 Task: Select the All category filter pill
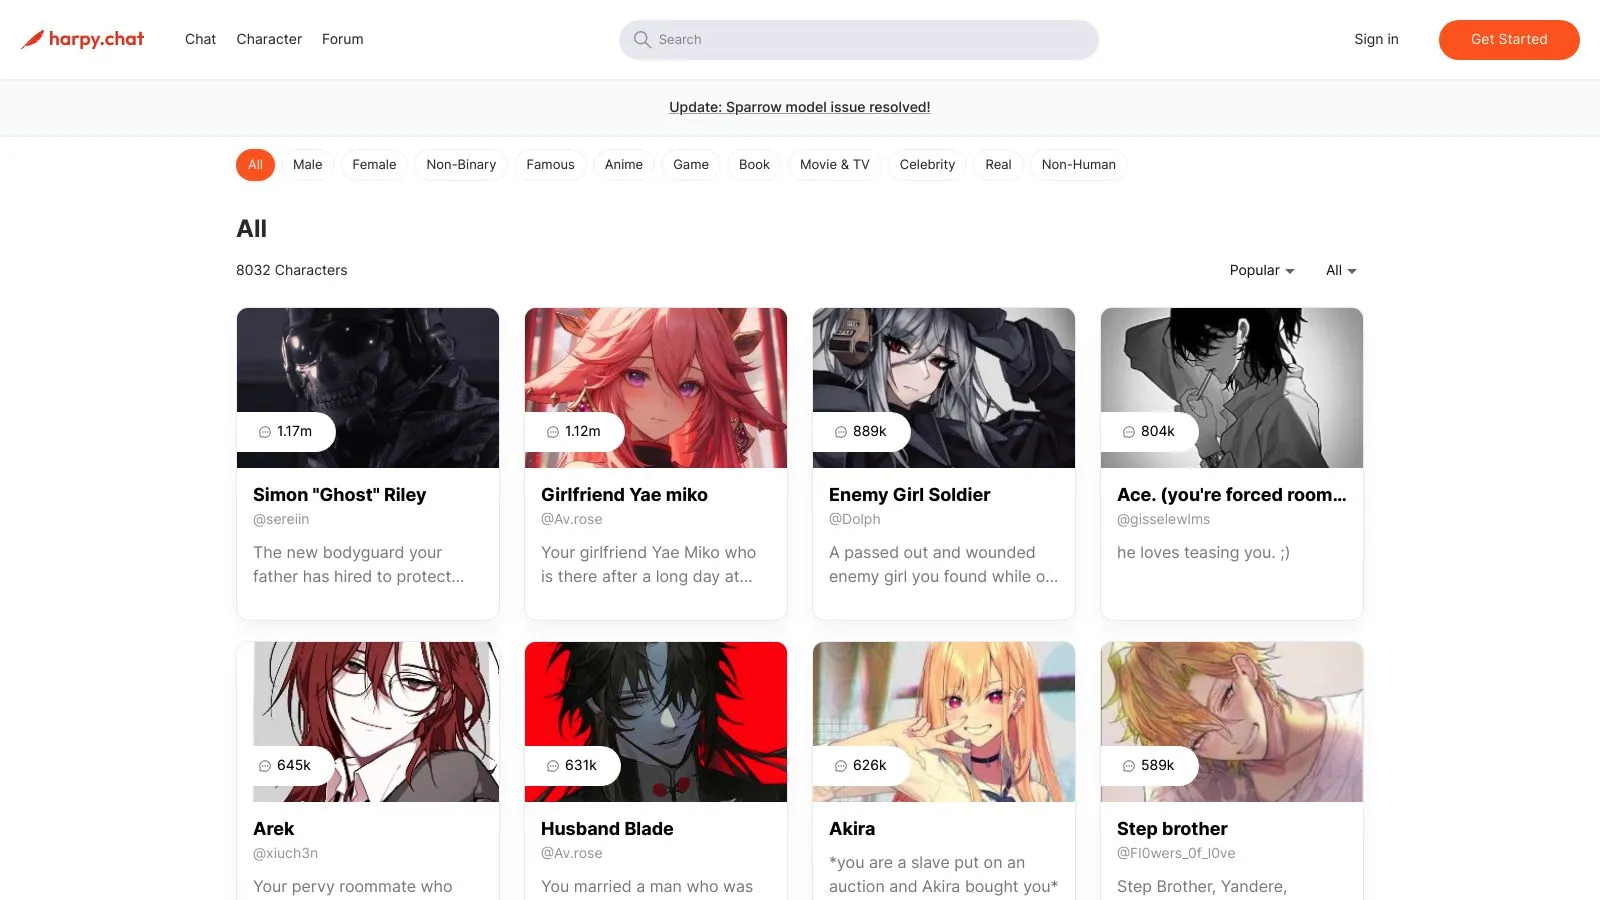[255, 164]
